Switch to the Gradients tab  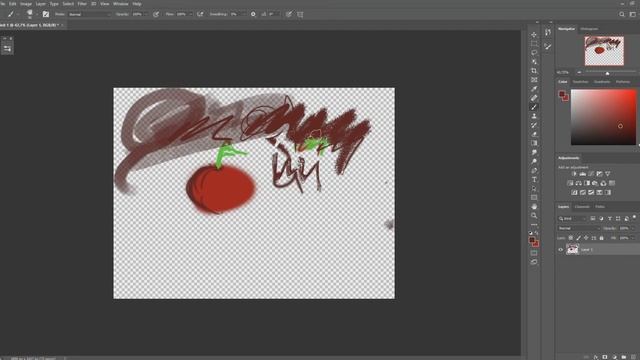click(x=602, y=82)
